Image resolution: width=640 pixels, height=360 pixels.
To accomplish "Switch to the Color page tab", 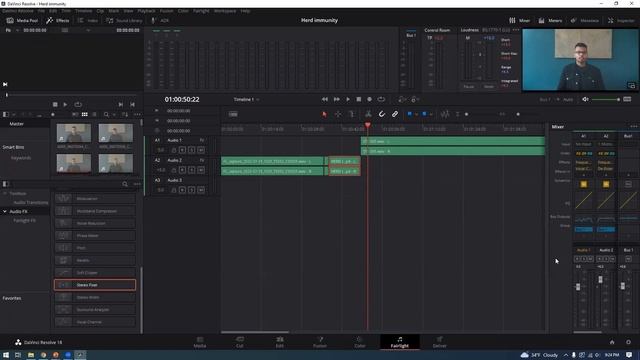I will click(x=360, y=342).
